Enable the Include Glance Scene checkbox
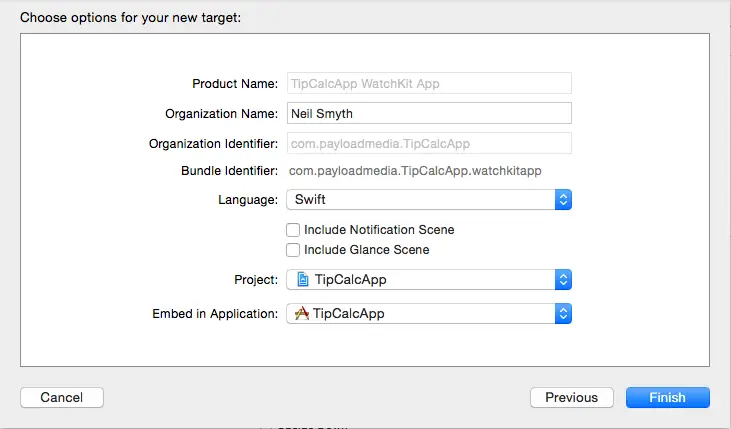 [294, 250]
